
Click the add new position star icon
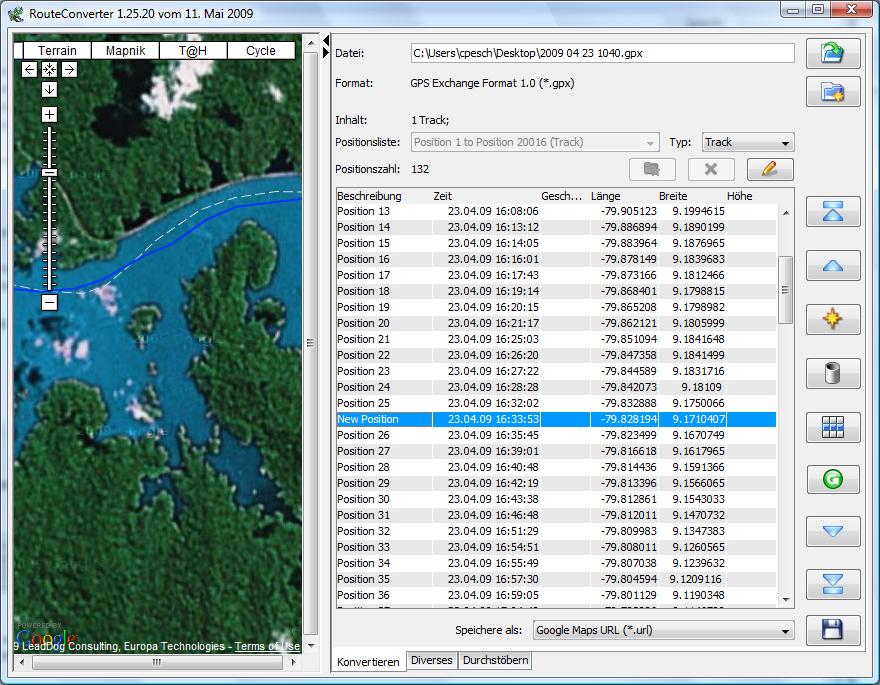(833, 320)
